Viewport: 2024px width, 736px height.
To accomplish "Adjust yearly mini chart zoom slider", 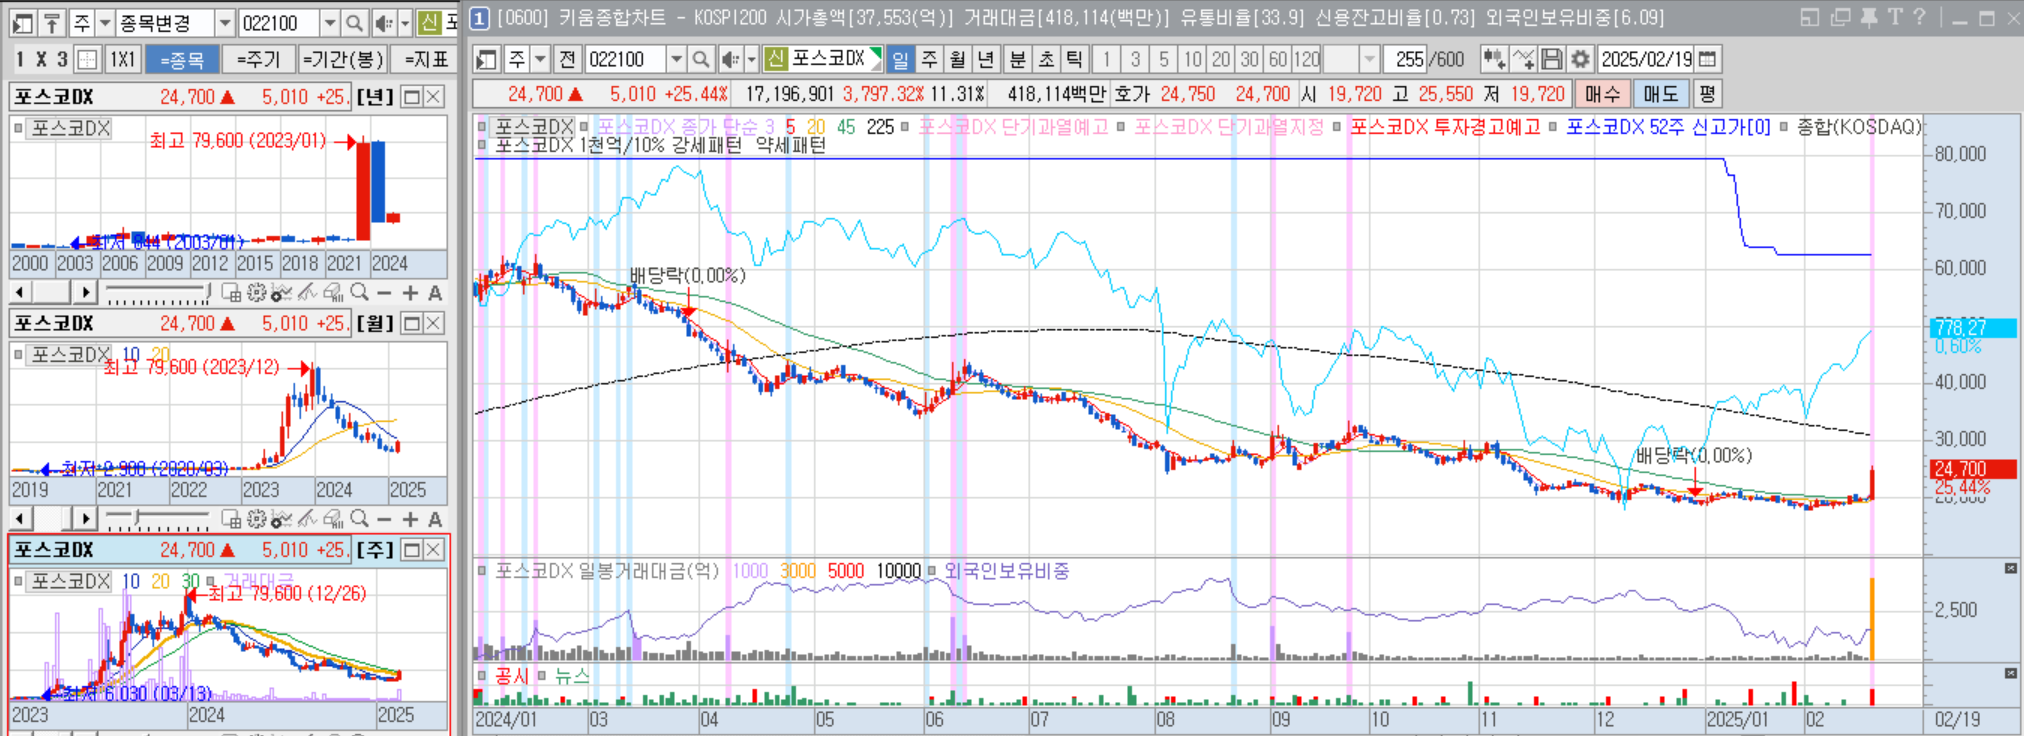I will coord(158,293).
